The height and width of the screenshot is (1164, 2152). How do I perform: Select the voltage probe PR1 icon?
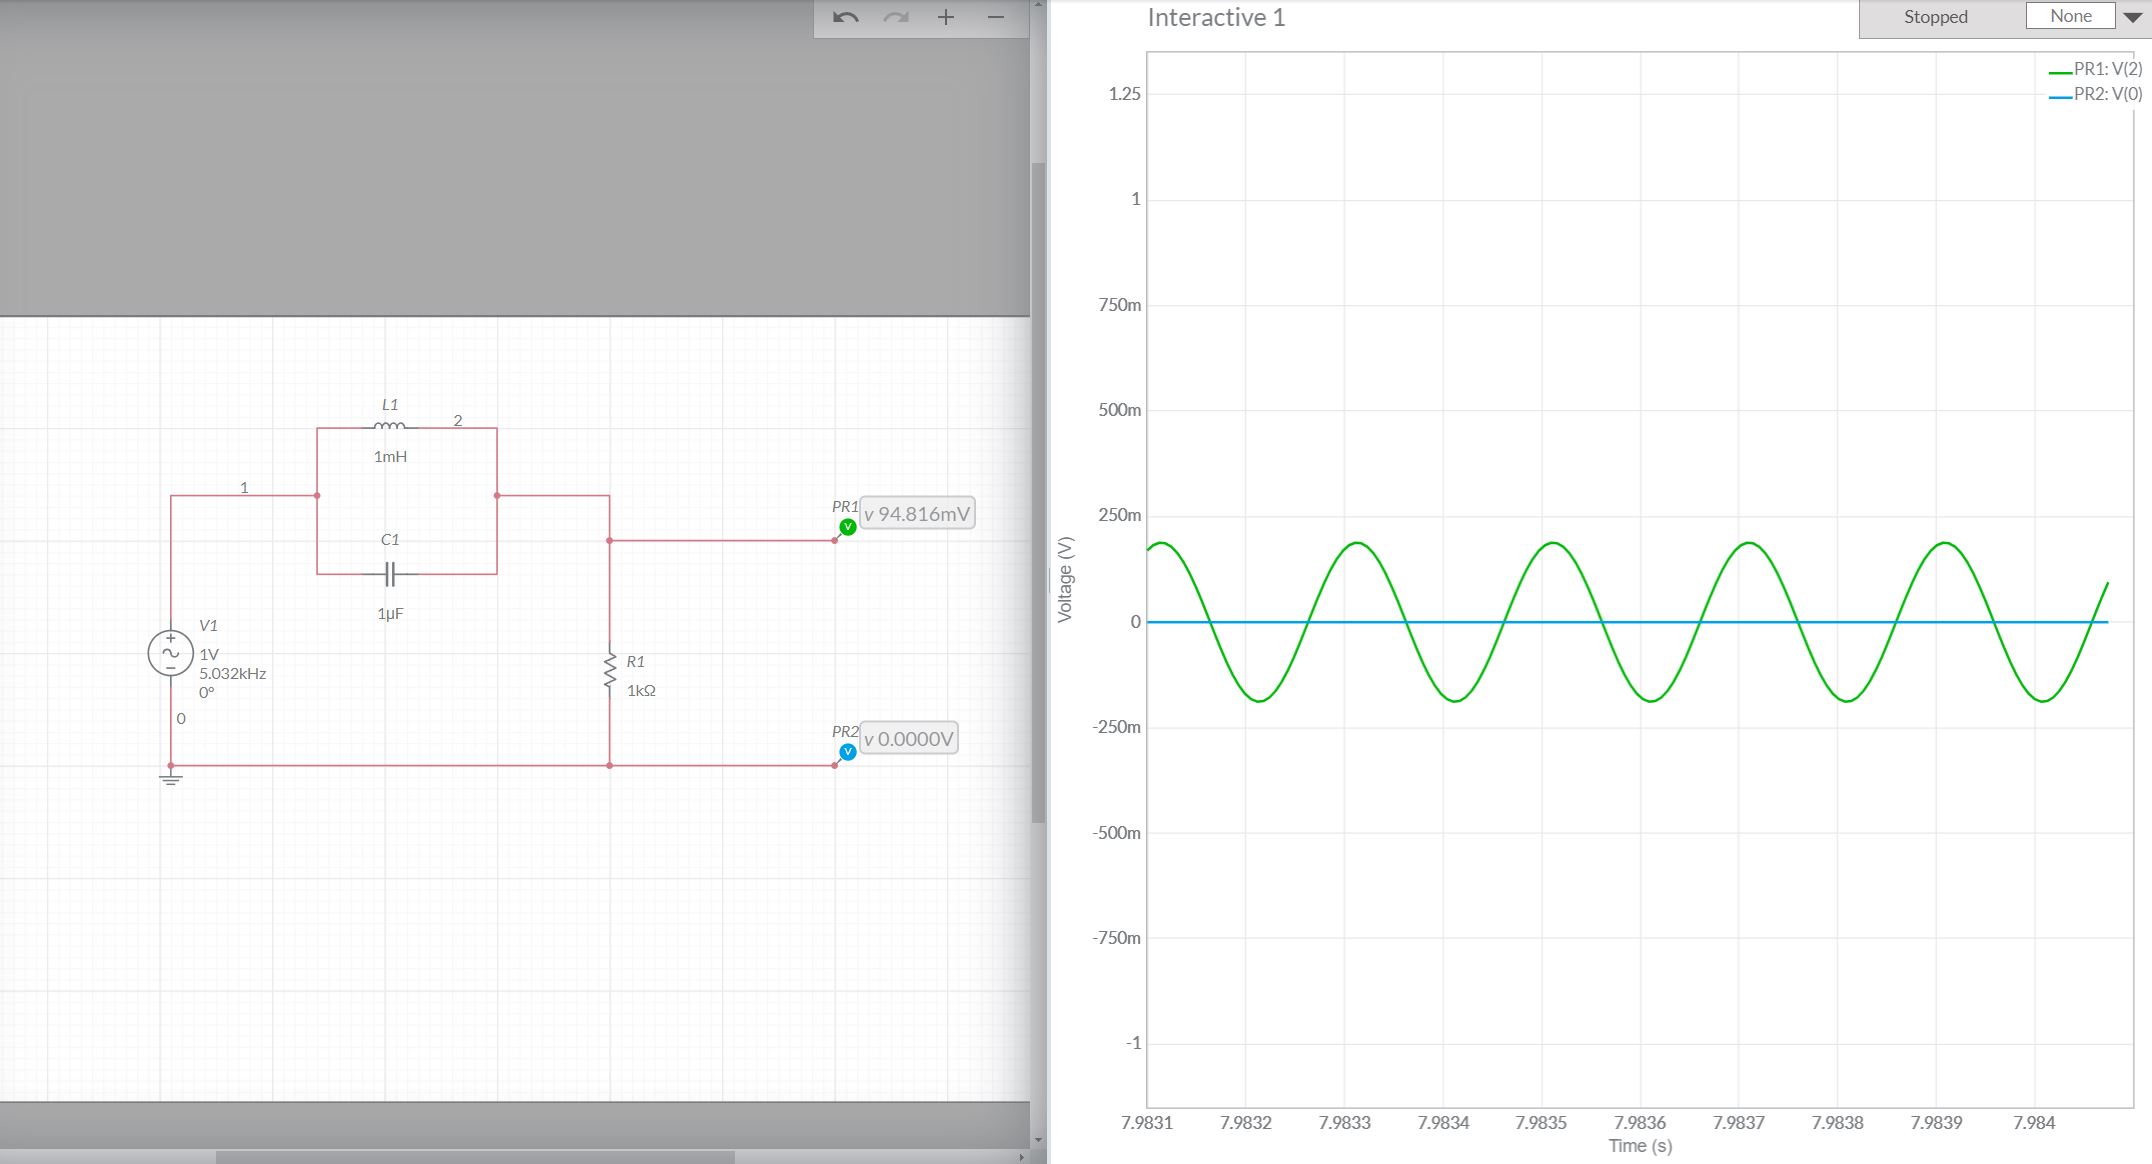coord(848,524)
